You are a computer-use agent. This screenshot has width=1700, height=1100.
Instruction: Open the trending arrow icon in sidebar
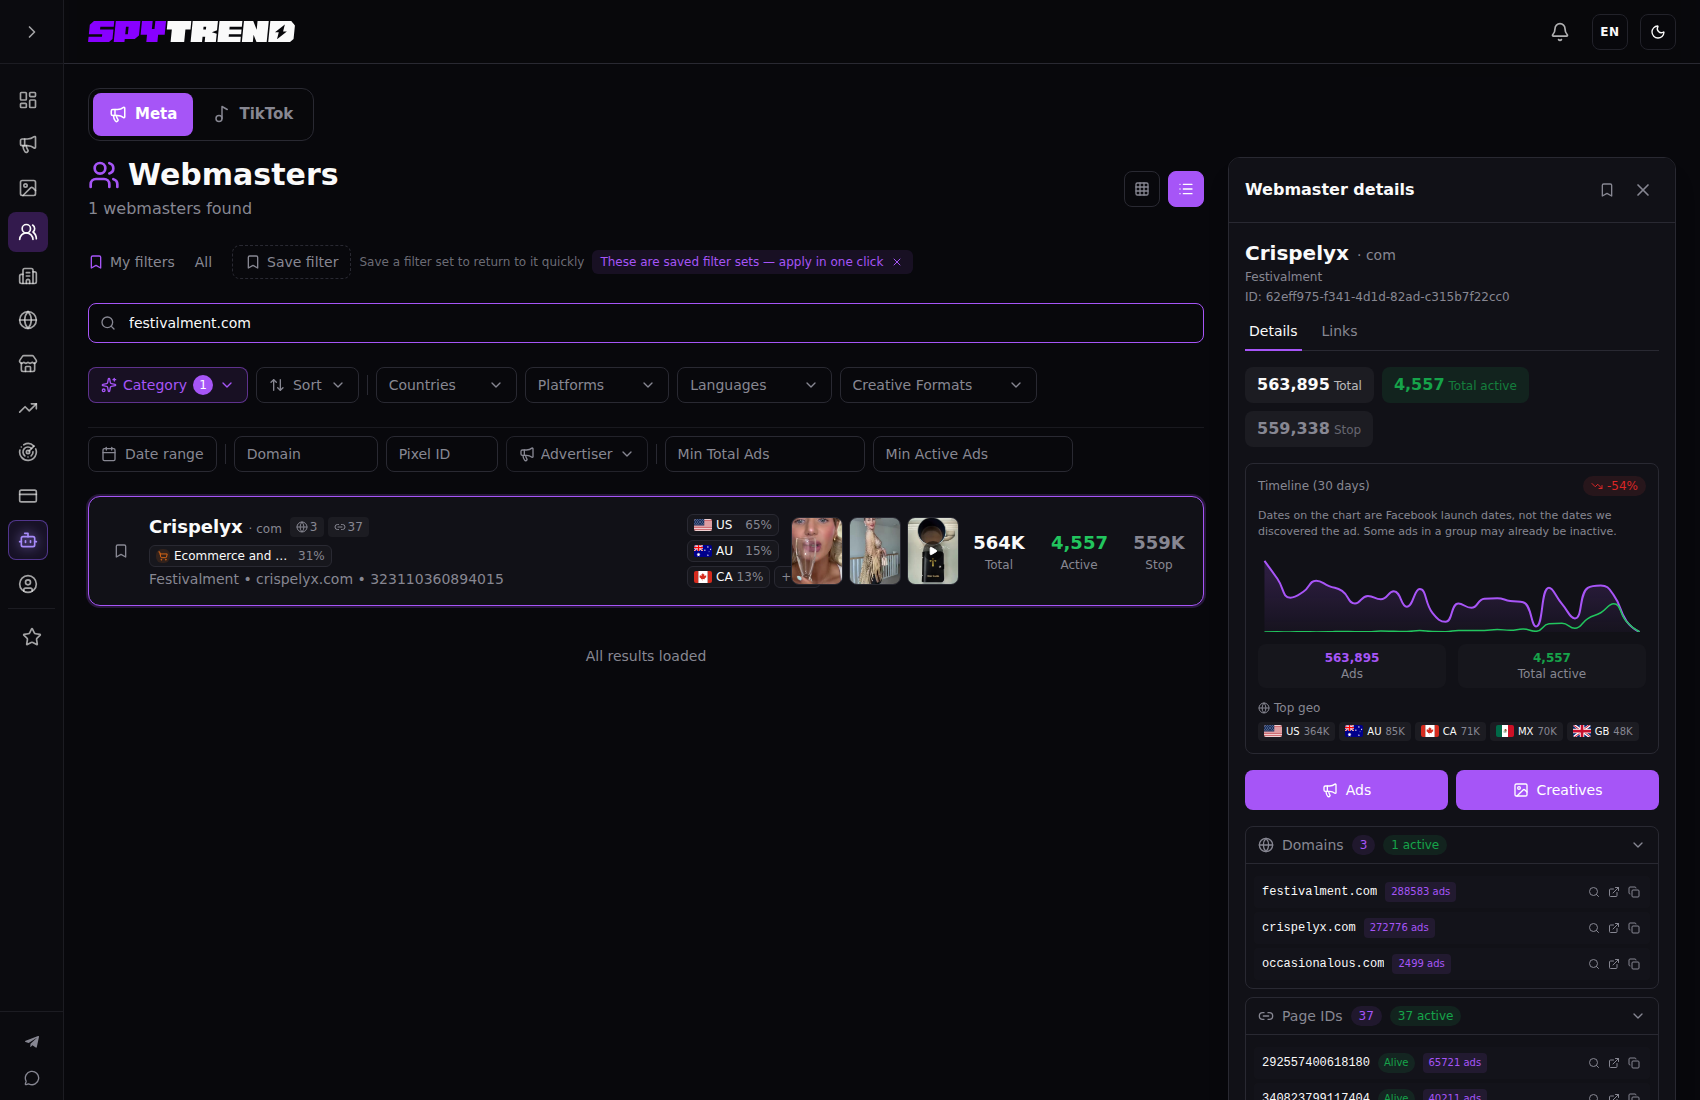click(28, 408)
